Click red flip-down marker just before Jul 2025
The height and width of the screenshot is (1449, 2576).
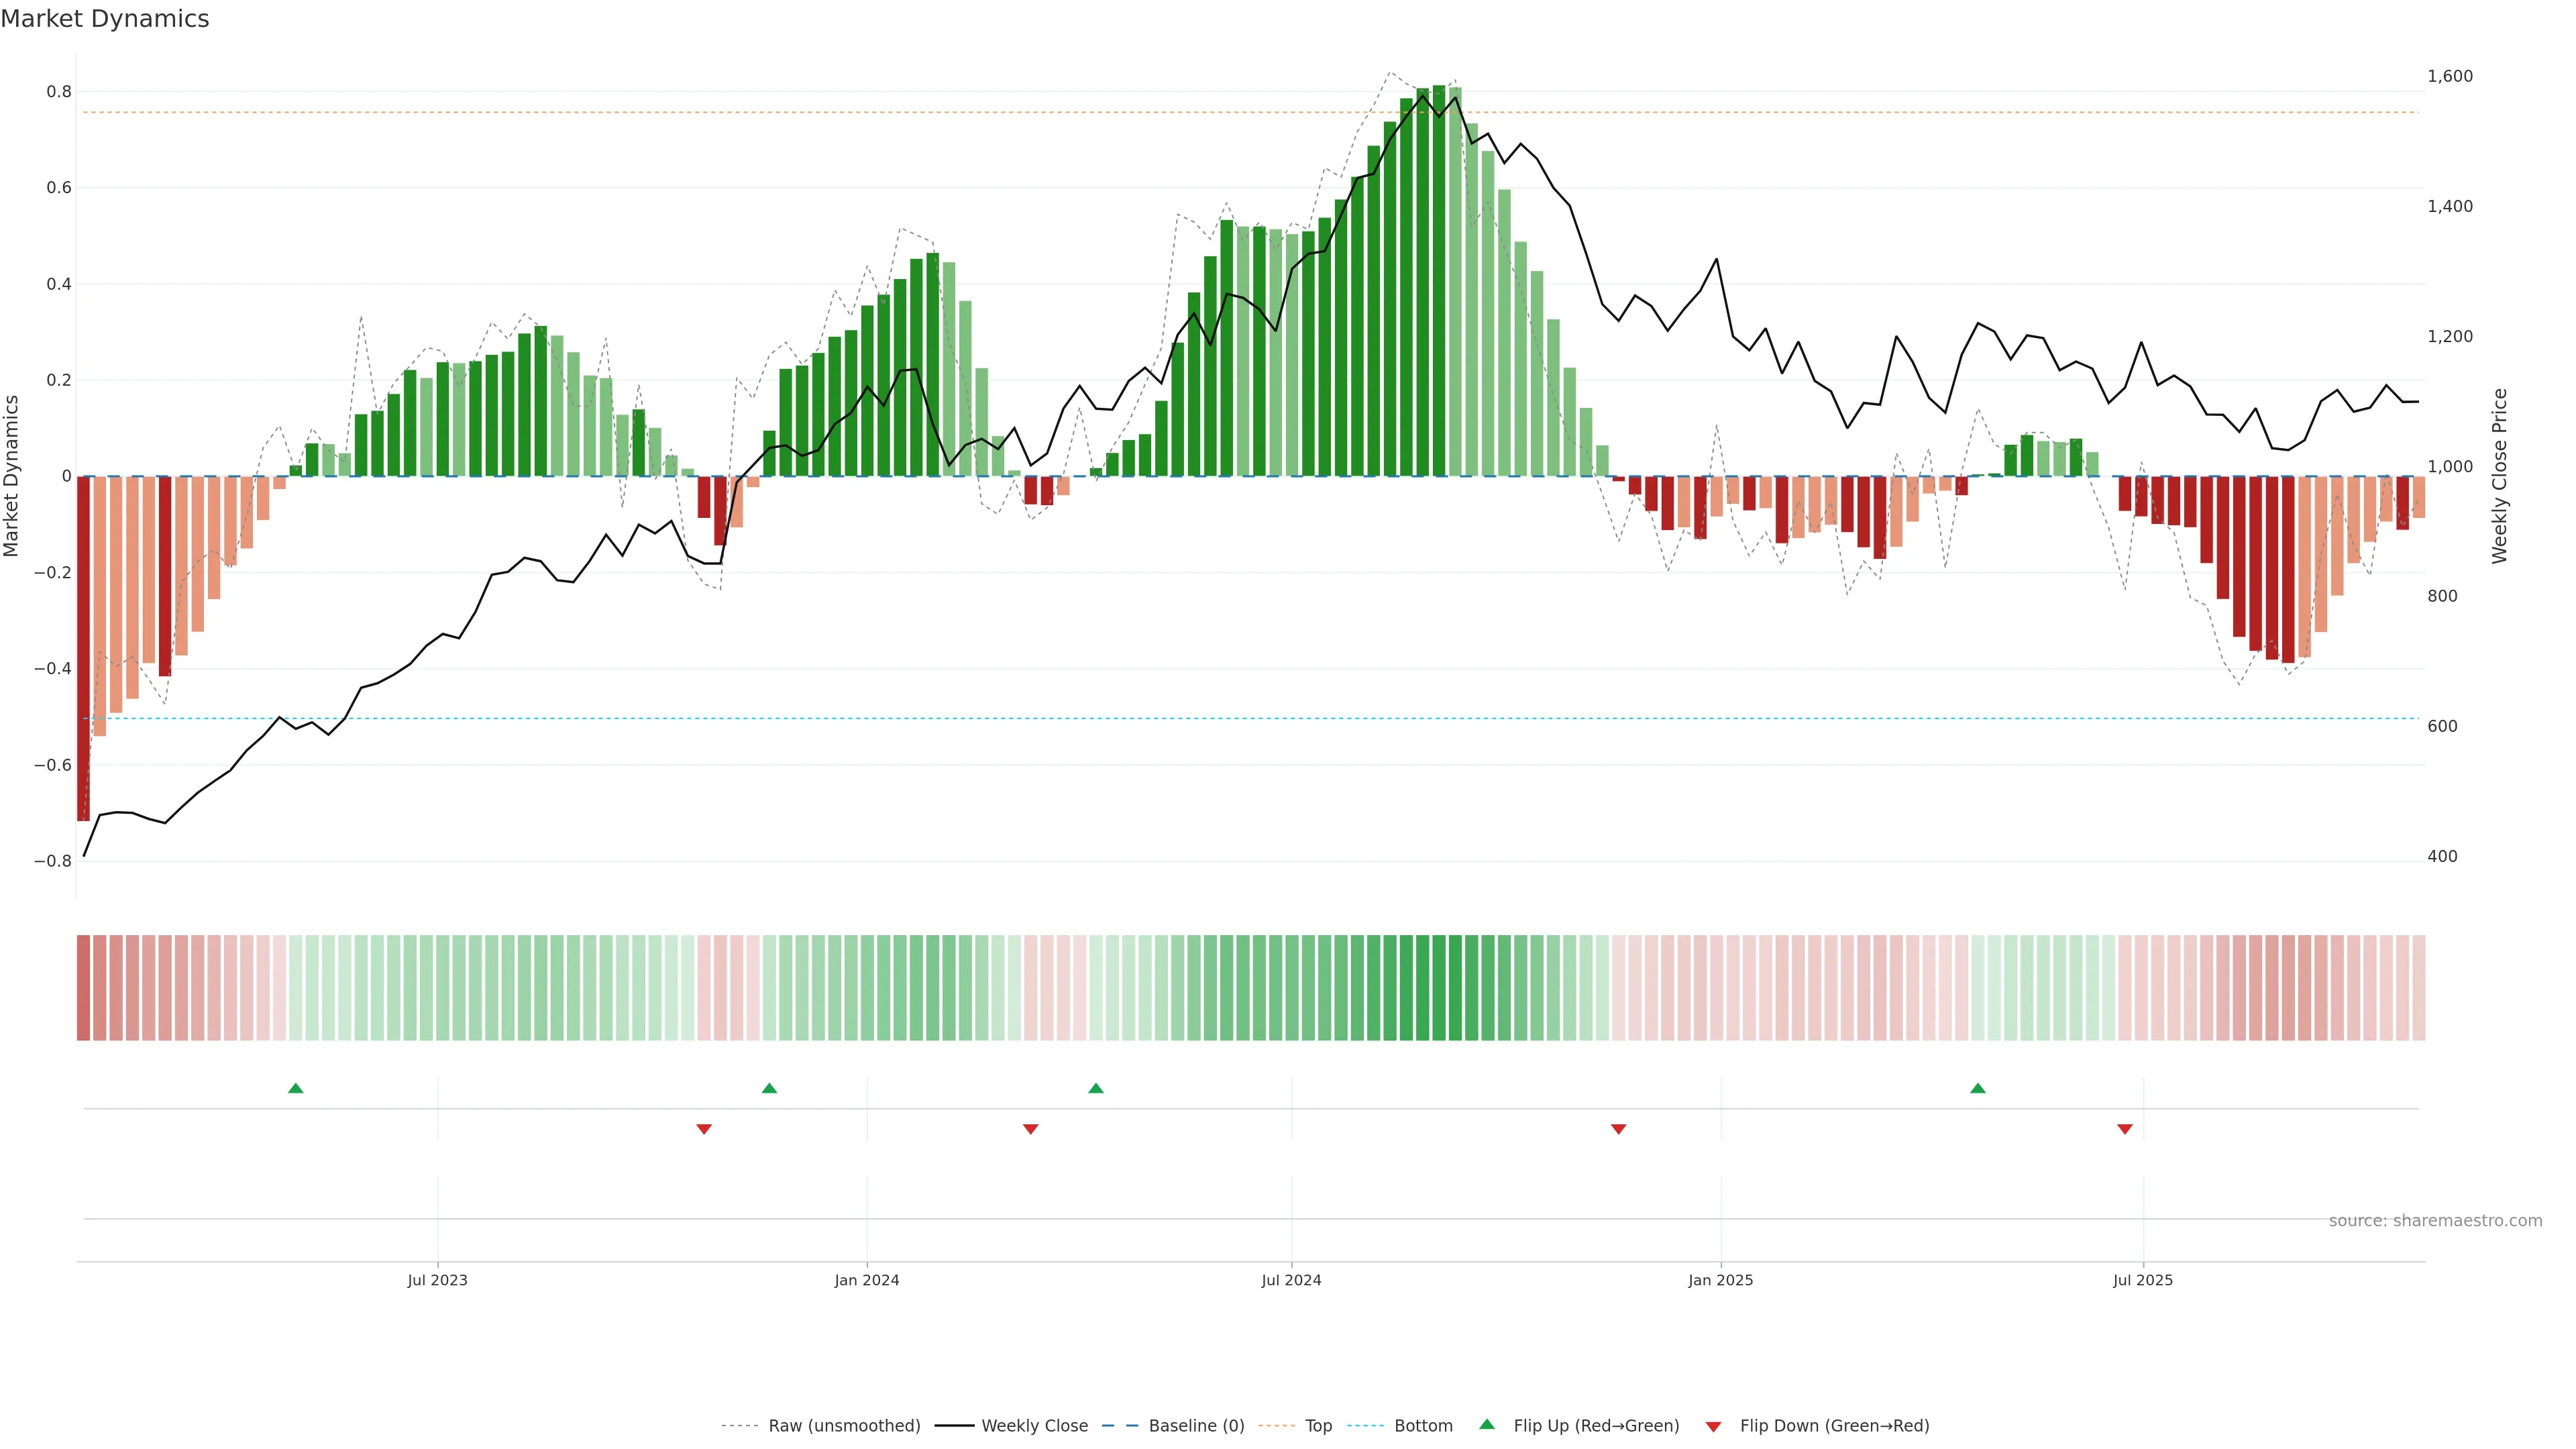pyautogui.click(x=2125, y=1129)
